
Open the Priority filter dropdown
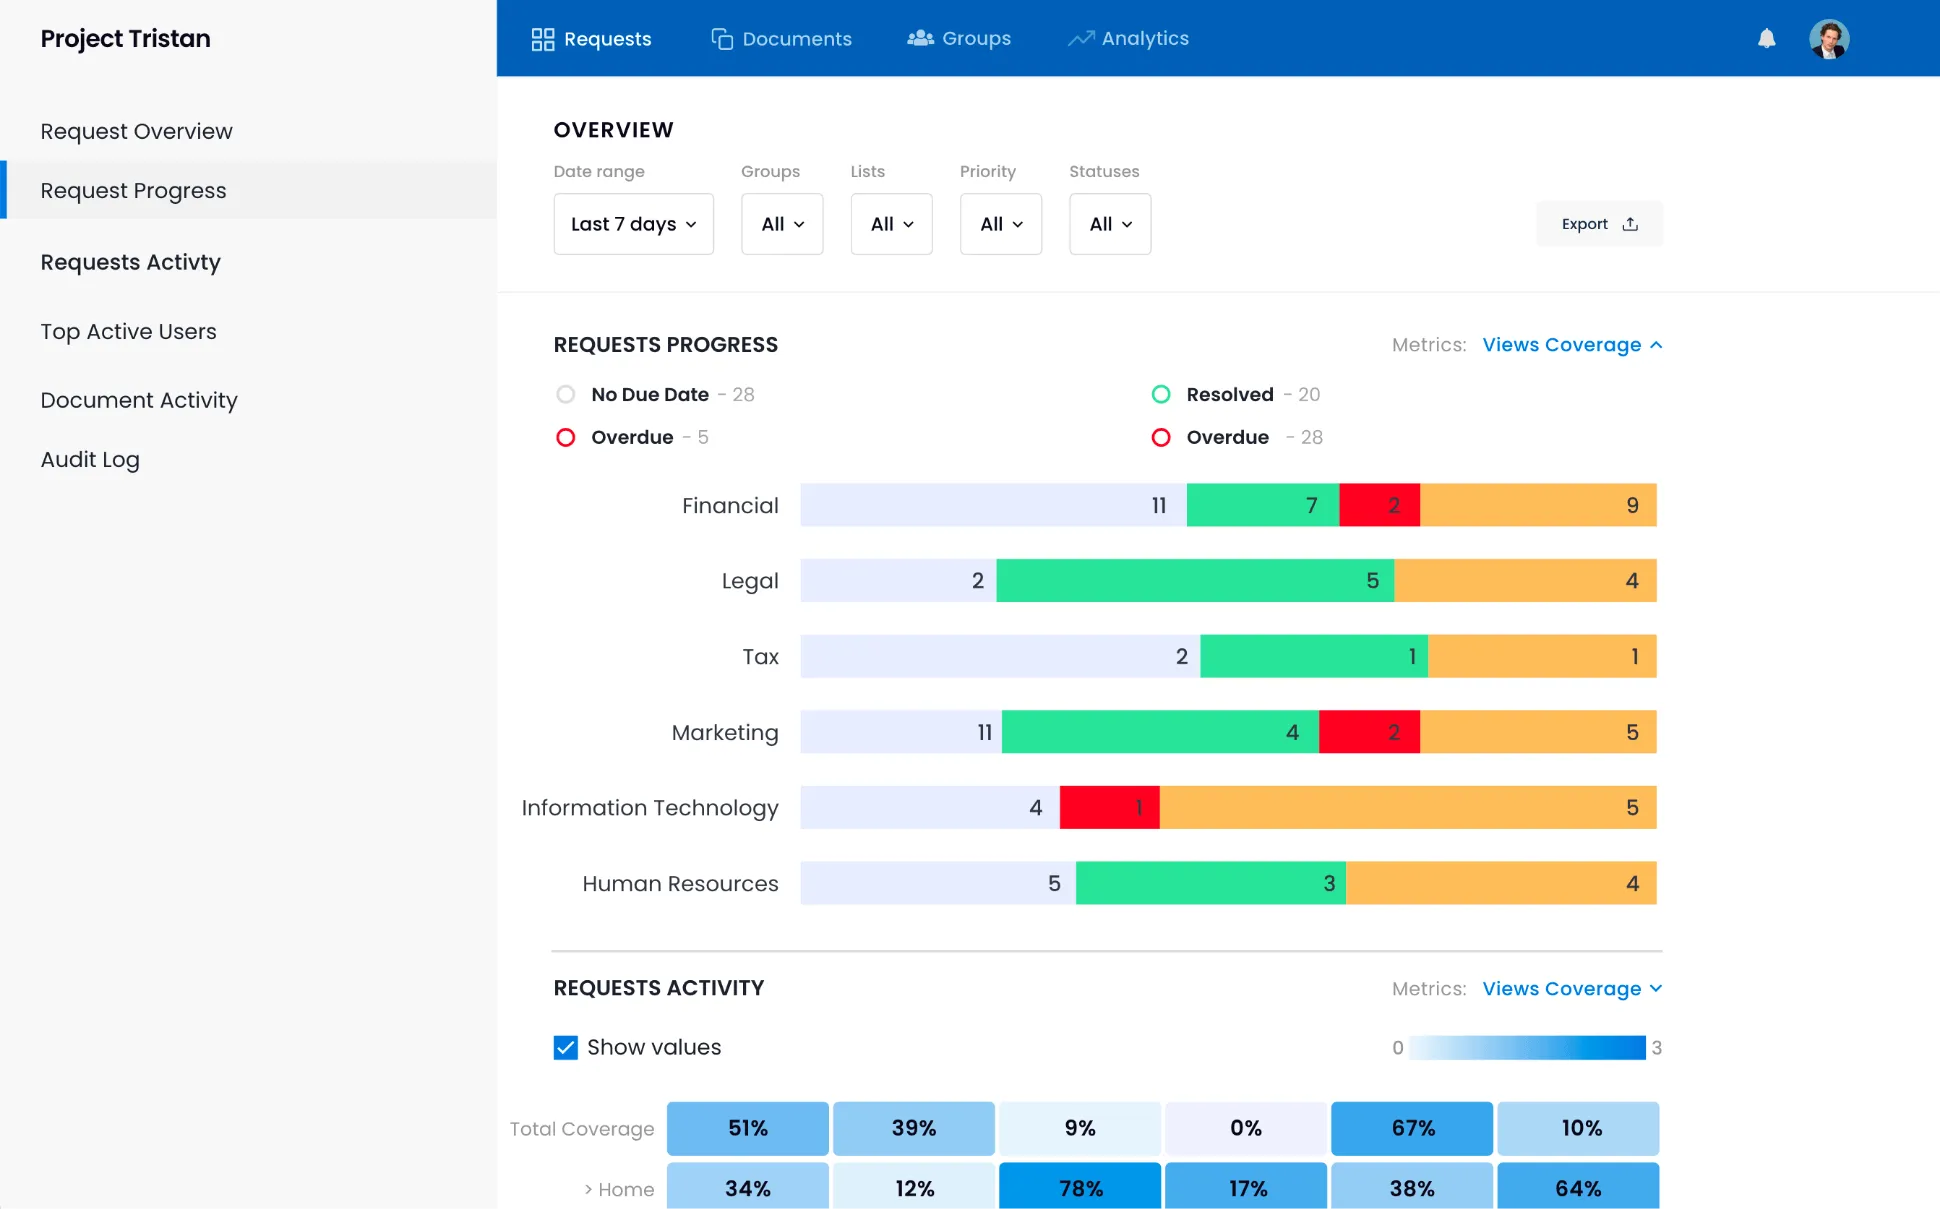[1000, 224]
